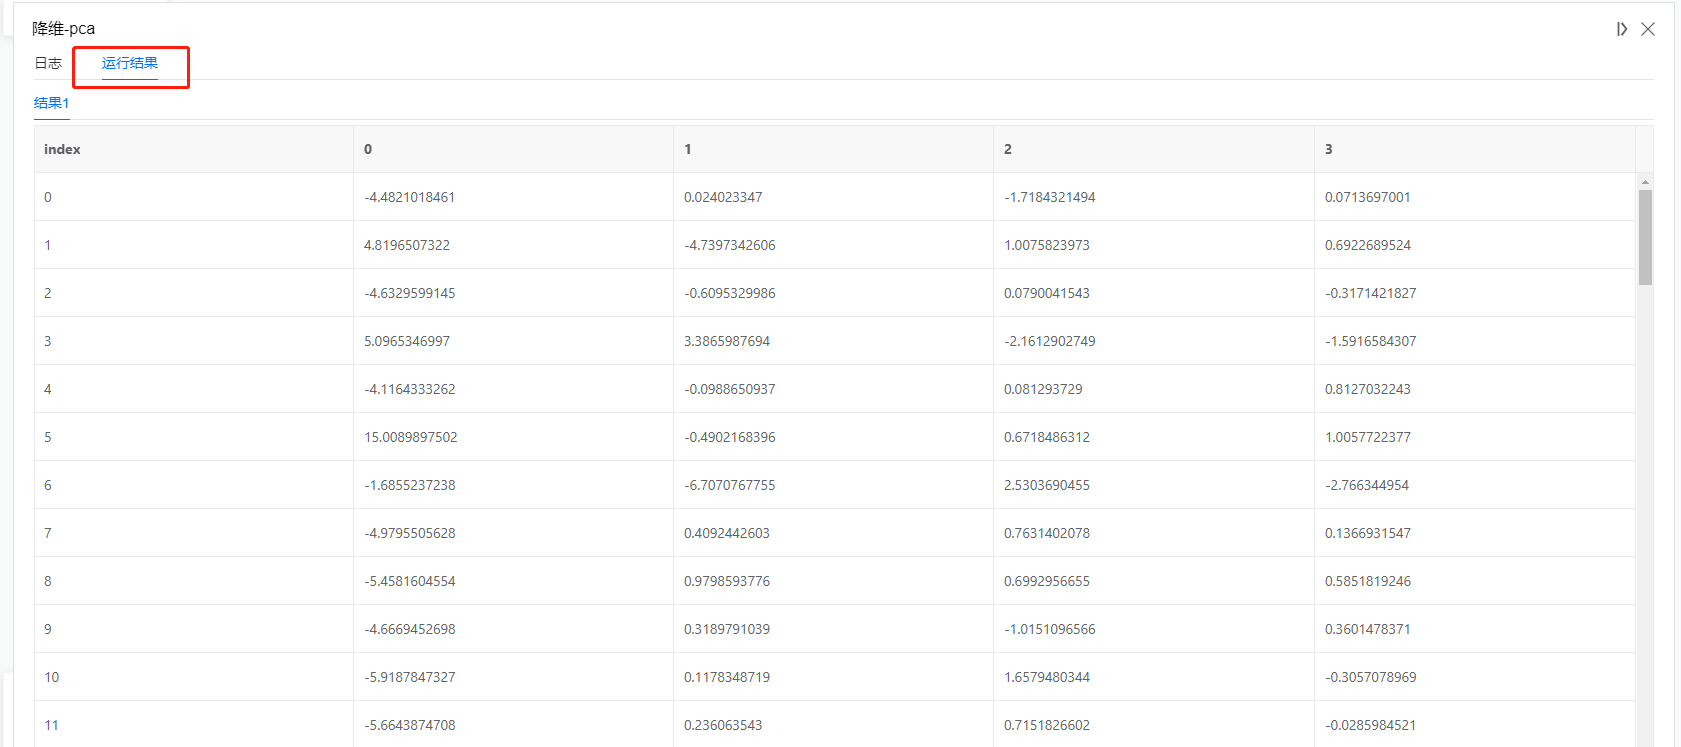Image resolution: width=1681 pixels, height=747 pixels.
Task: Select cell 0.8127032243
Action: click(1368, 389)
